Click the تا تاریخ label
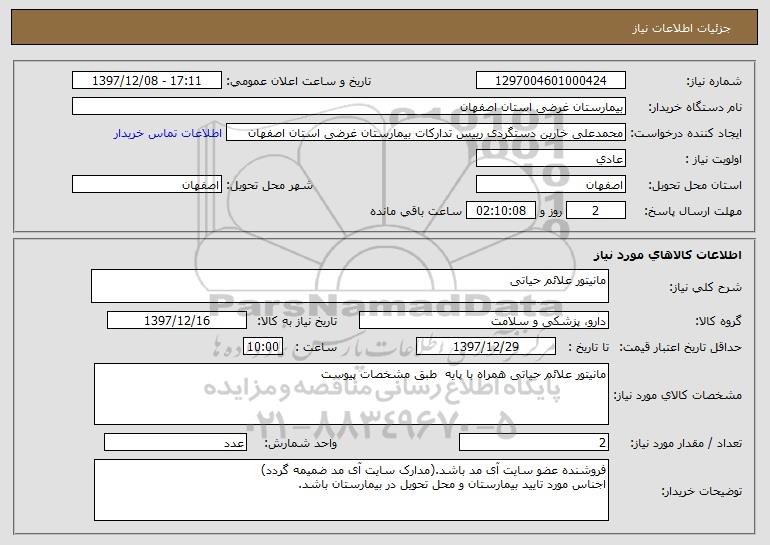This screenshot has width=770, height=545. coord(588,348)
